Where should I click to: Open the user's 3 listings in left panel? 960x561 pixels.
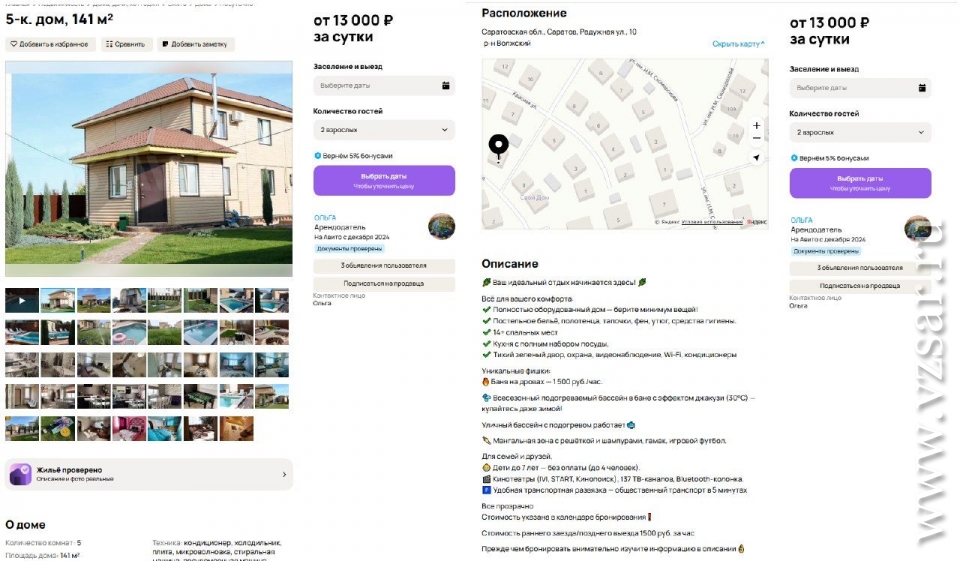point(384,266)
